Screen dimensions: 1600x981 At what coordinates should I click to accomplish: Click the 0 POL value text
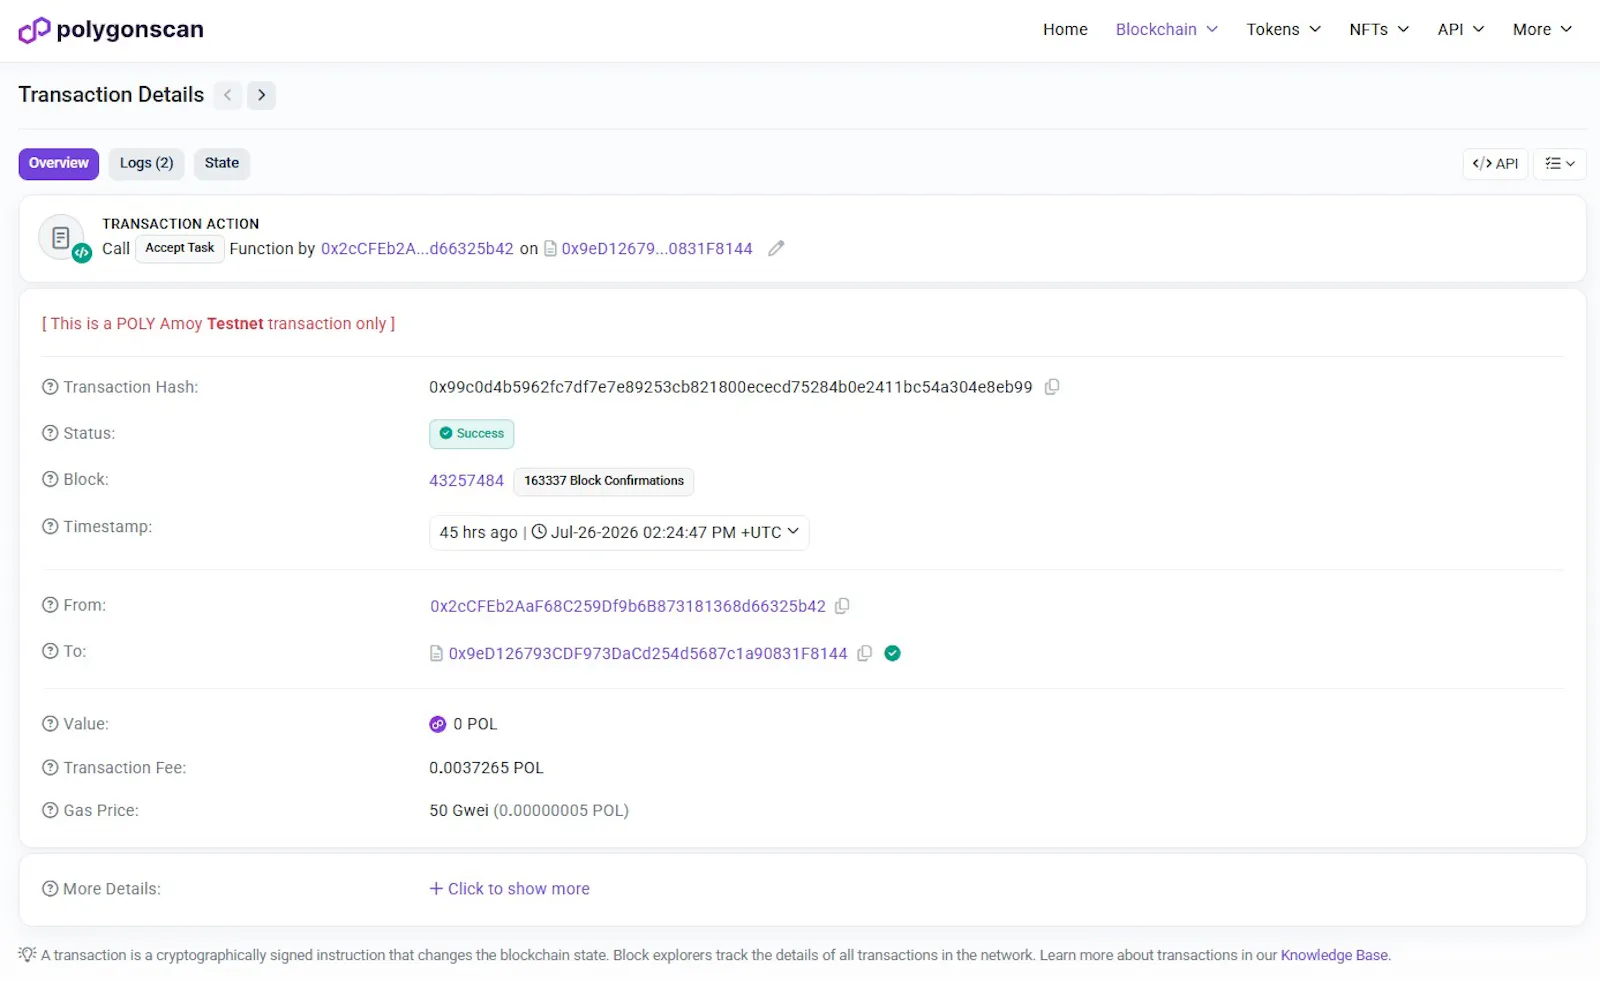[475, 724]
